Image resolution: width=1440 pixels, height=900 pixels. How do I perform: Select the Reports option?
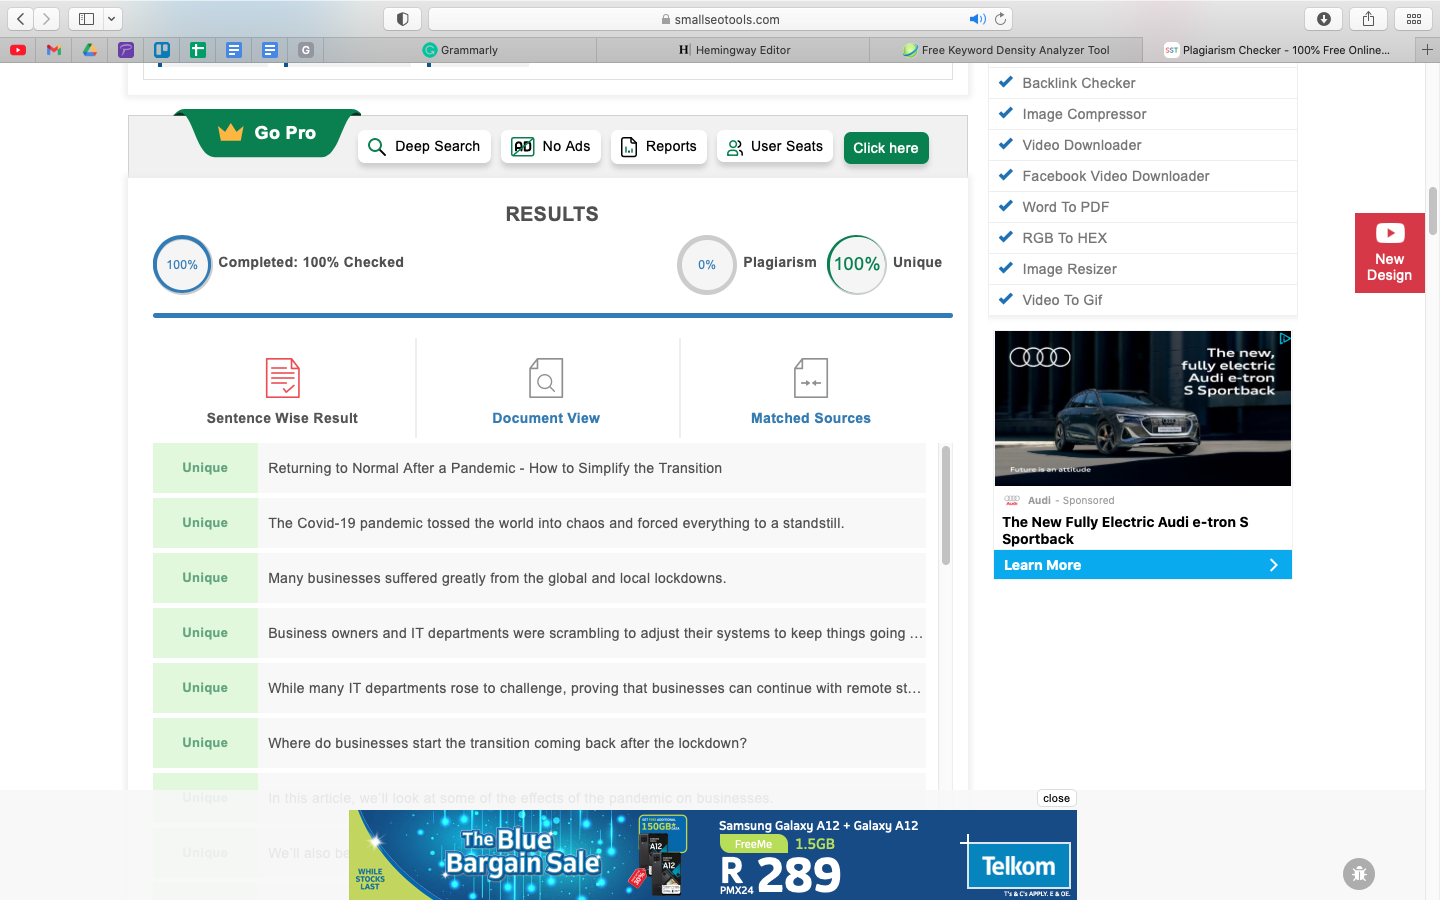659,146
